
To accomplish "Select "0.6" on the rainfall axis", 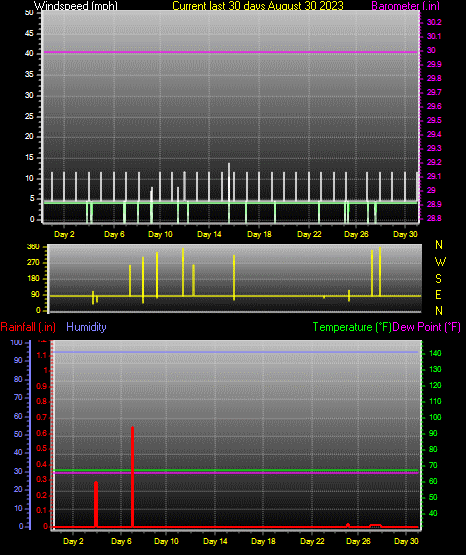I will pyautogui.click(x=42, y=433).
